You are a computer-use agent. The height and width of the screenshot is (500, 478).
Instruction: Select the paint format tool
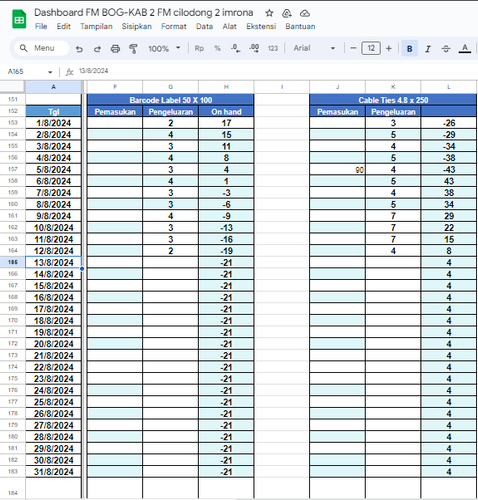[133, 49]
